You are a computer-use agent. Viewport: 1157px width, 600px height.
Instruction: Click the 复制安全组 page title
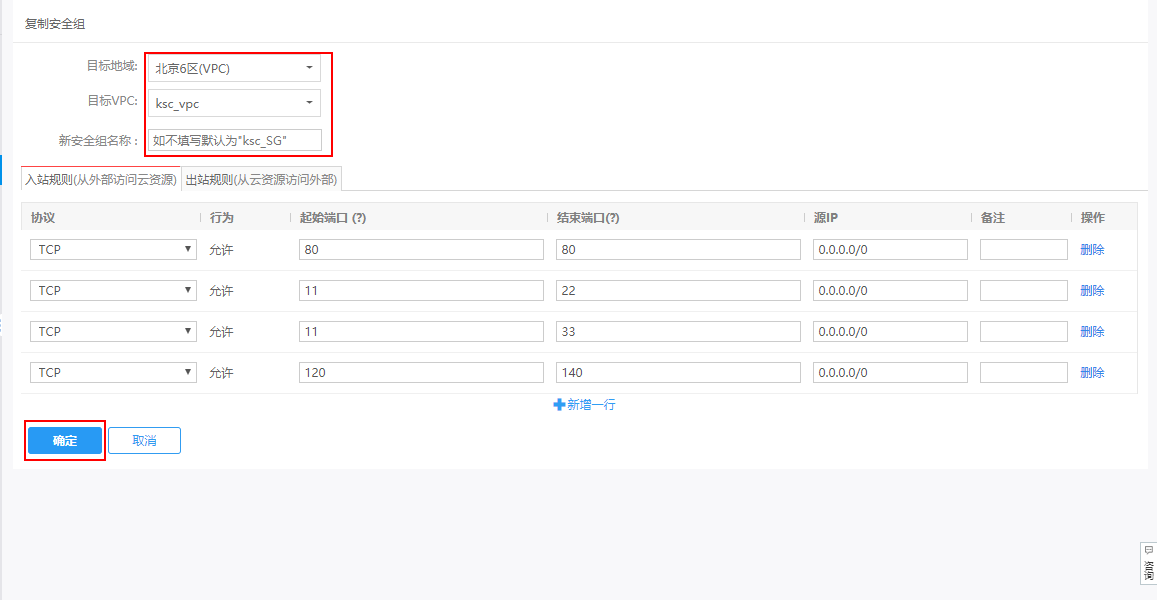coord(55,24)
